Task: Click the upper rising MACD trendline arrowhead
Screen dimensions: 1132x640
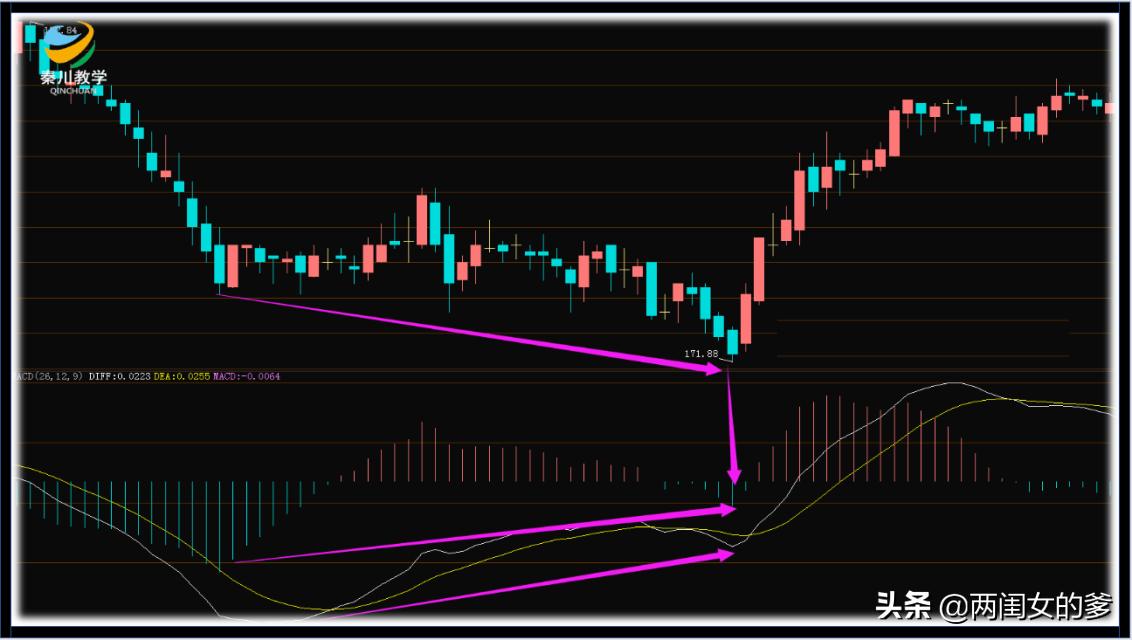Action: (x=726, y=509)
